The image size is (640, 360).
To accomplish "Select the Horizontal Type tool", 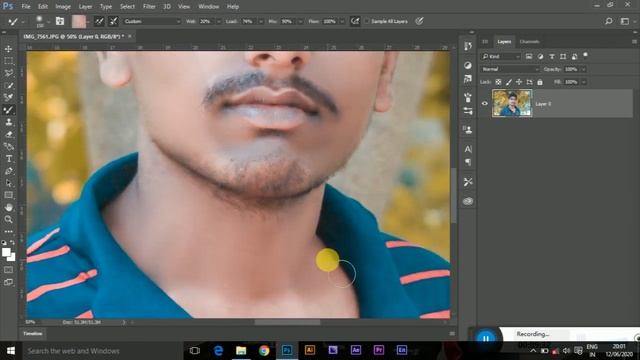I will (9, 159).
